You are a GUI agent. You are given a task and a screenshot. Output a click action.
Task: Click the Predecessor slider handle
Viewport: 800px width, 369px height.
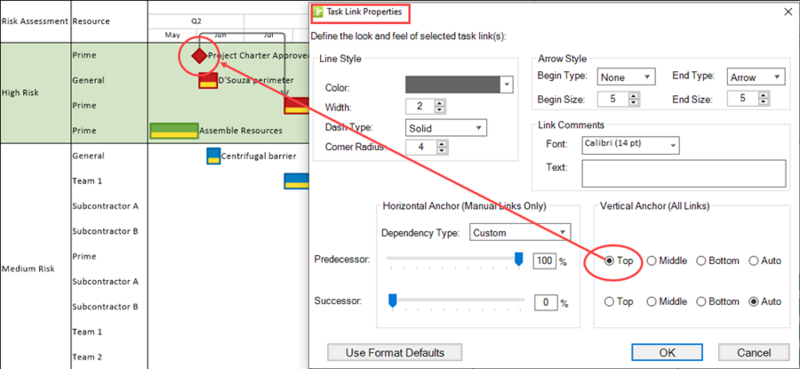(519, 259)
